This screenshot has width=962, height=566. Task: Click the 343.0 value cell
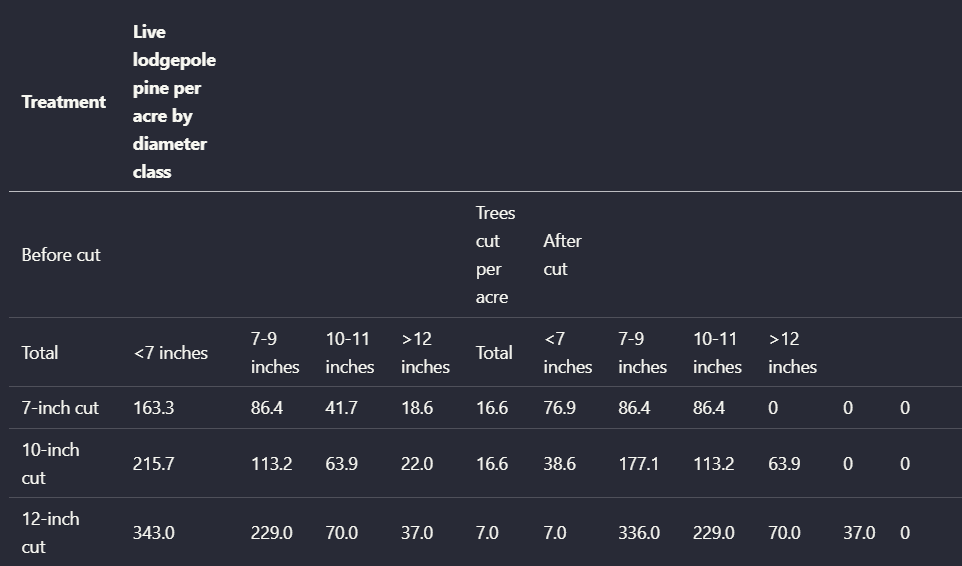pos(153,533)
